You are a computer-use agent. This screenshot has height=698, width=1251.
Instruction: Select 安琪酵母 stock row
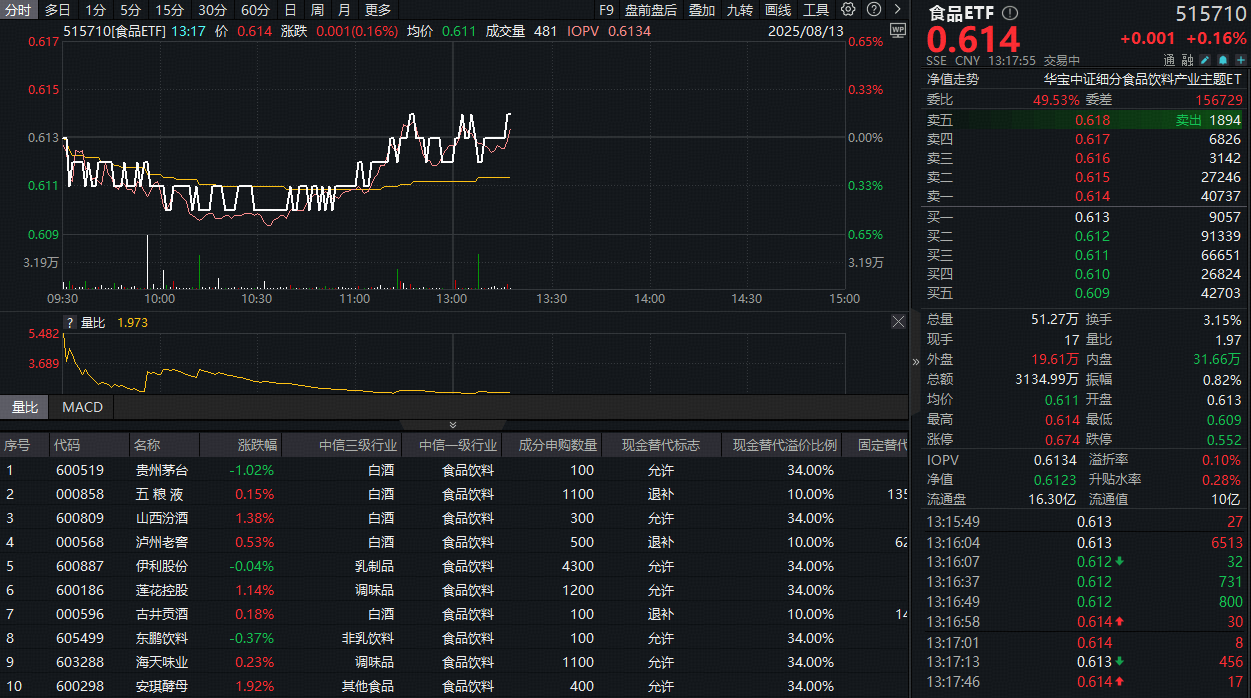(455, 686)
